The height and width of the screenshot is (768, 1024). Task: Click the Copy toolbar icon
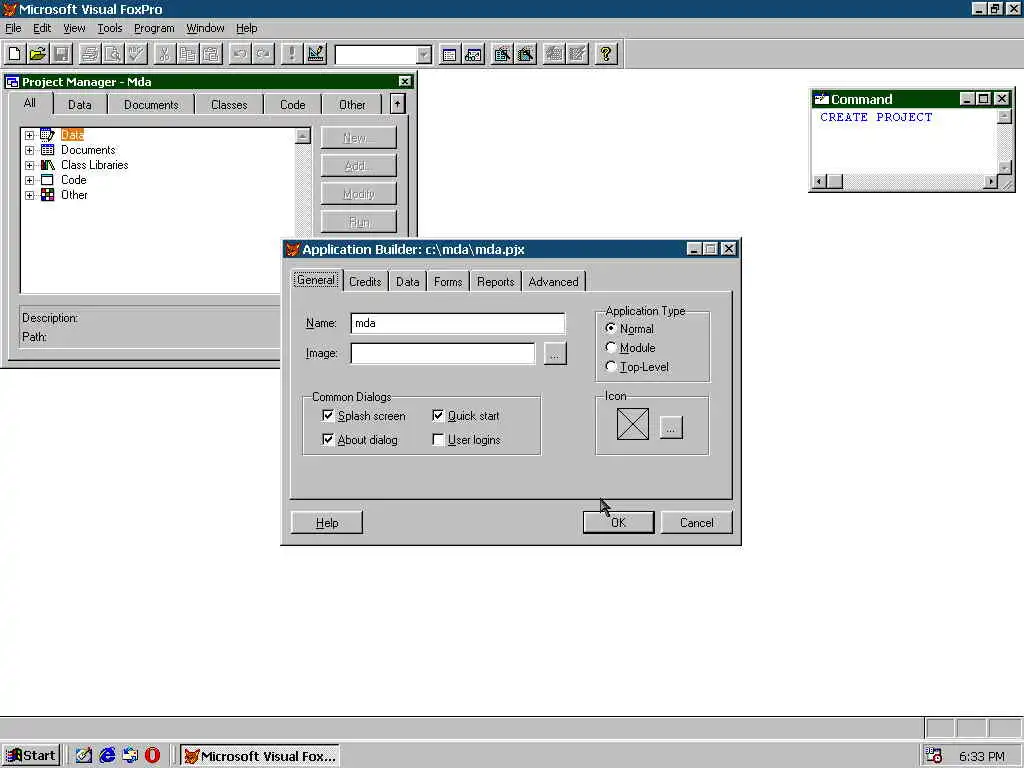(x=188, y=54)
